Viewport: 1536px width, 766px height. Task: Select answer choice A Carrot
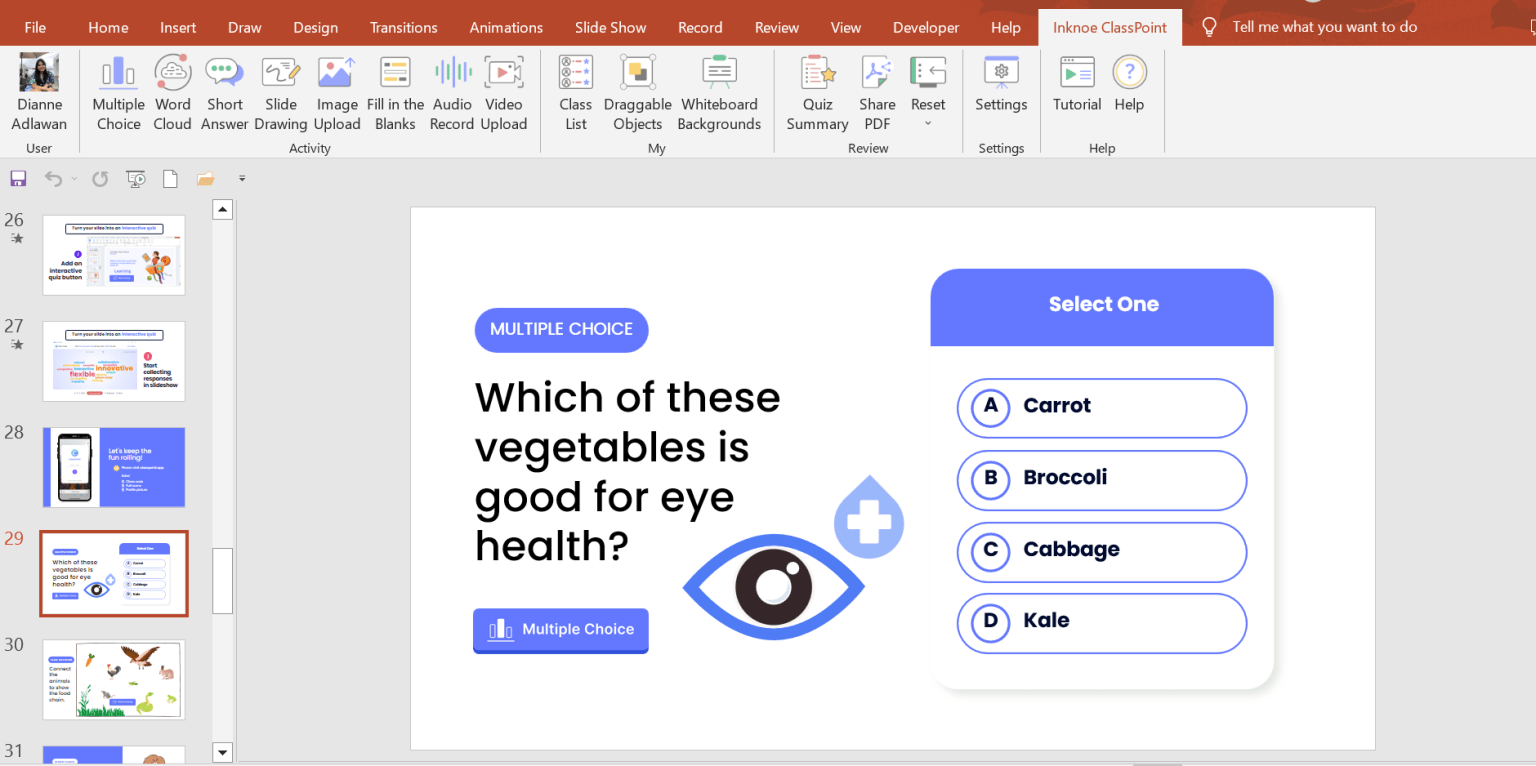(1101, 408)
